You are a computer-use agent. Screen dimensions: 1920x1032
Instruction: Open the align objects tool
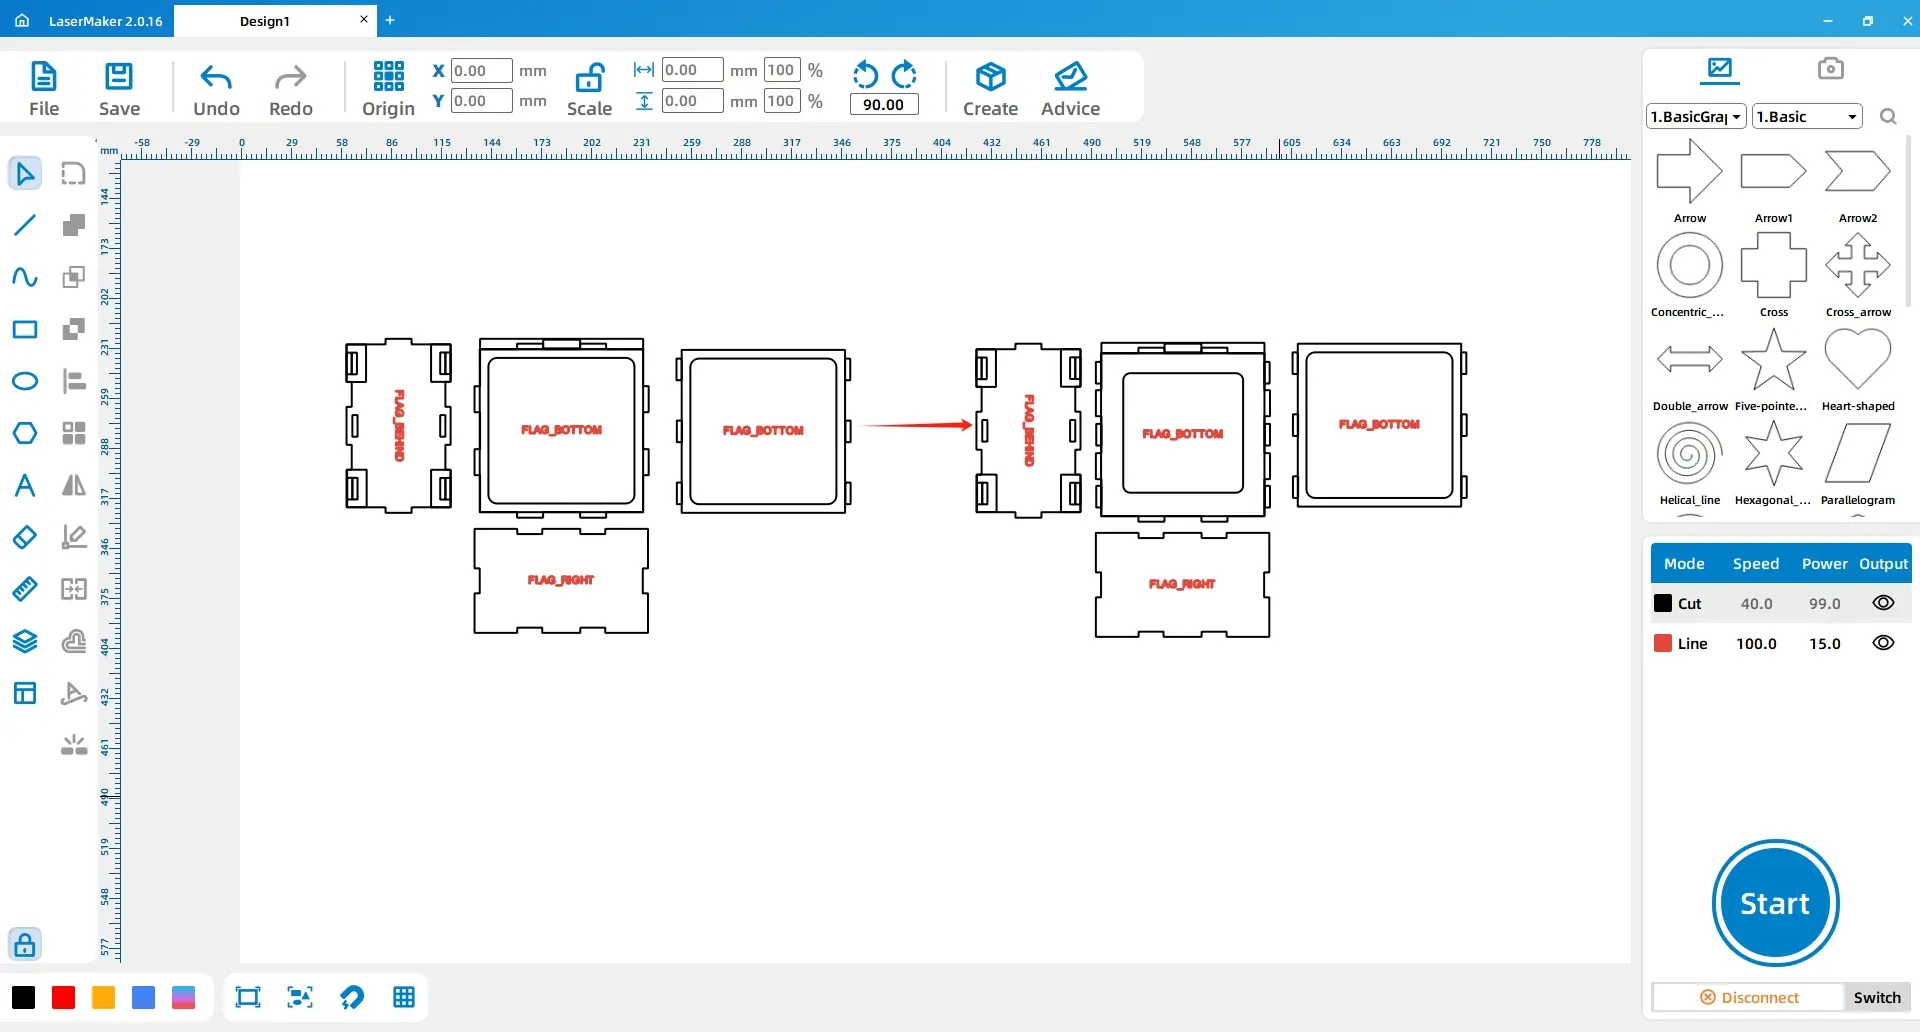[73, 381]
